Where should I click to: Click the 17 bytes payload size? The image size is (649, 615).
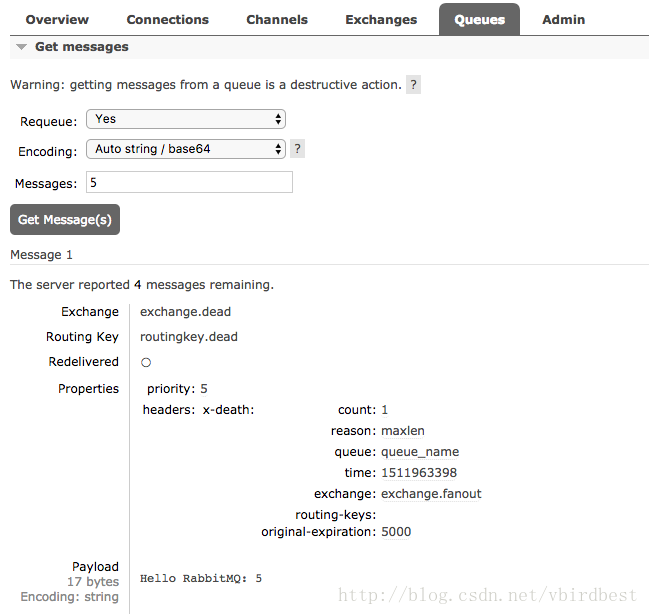pos(93,582)
